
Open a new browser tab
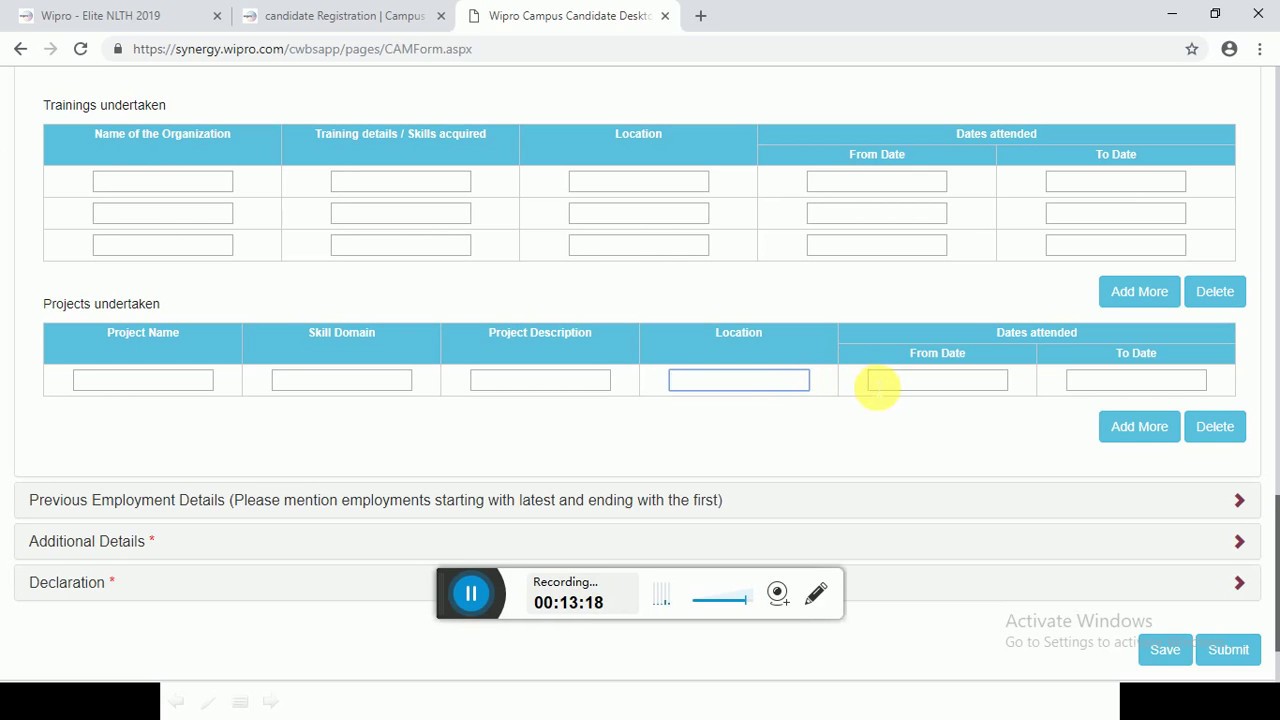[x=700, y=16]
